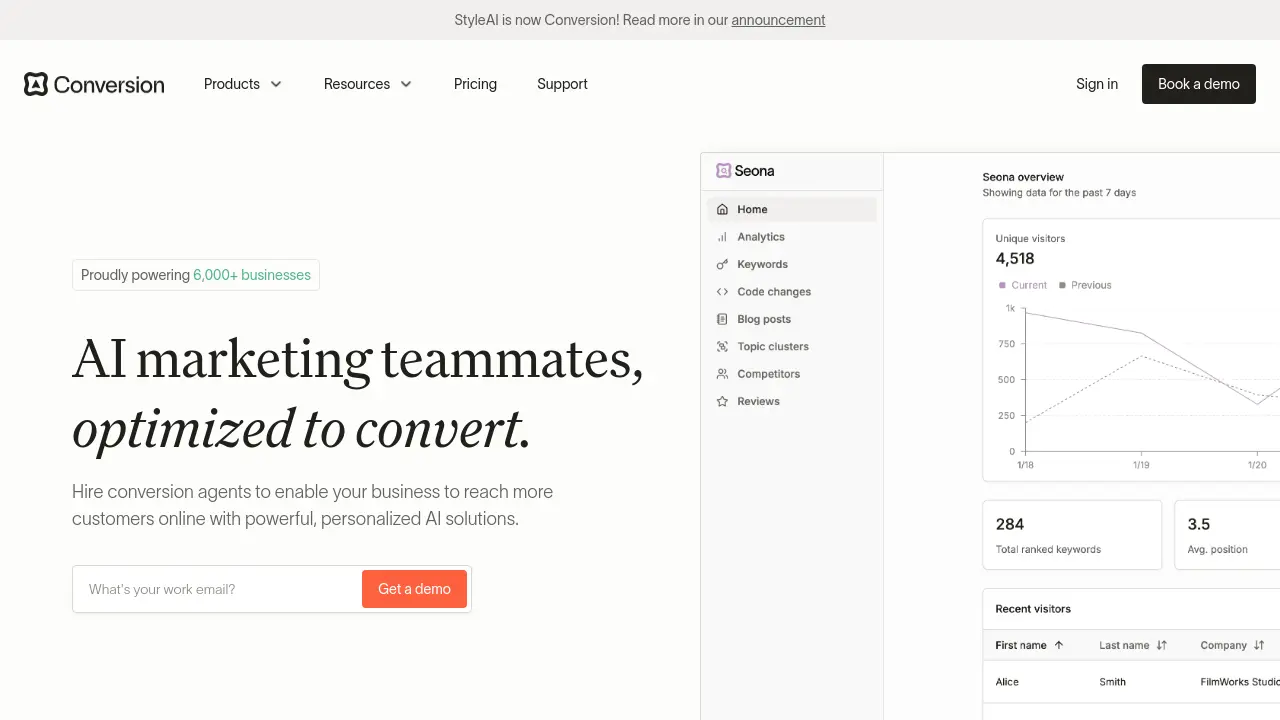This screenshot has height=720, width=1280.
Task: Open Reviews in Seona sidebar
Action: (791, 401)
